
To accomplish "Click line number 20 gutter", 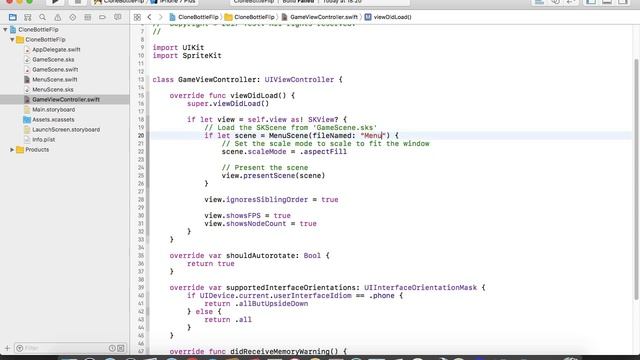I will pyautogui.click(x=141, y=136).
